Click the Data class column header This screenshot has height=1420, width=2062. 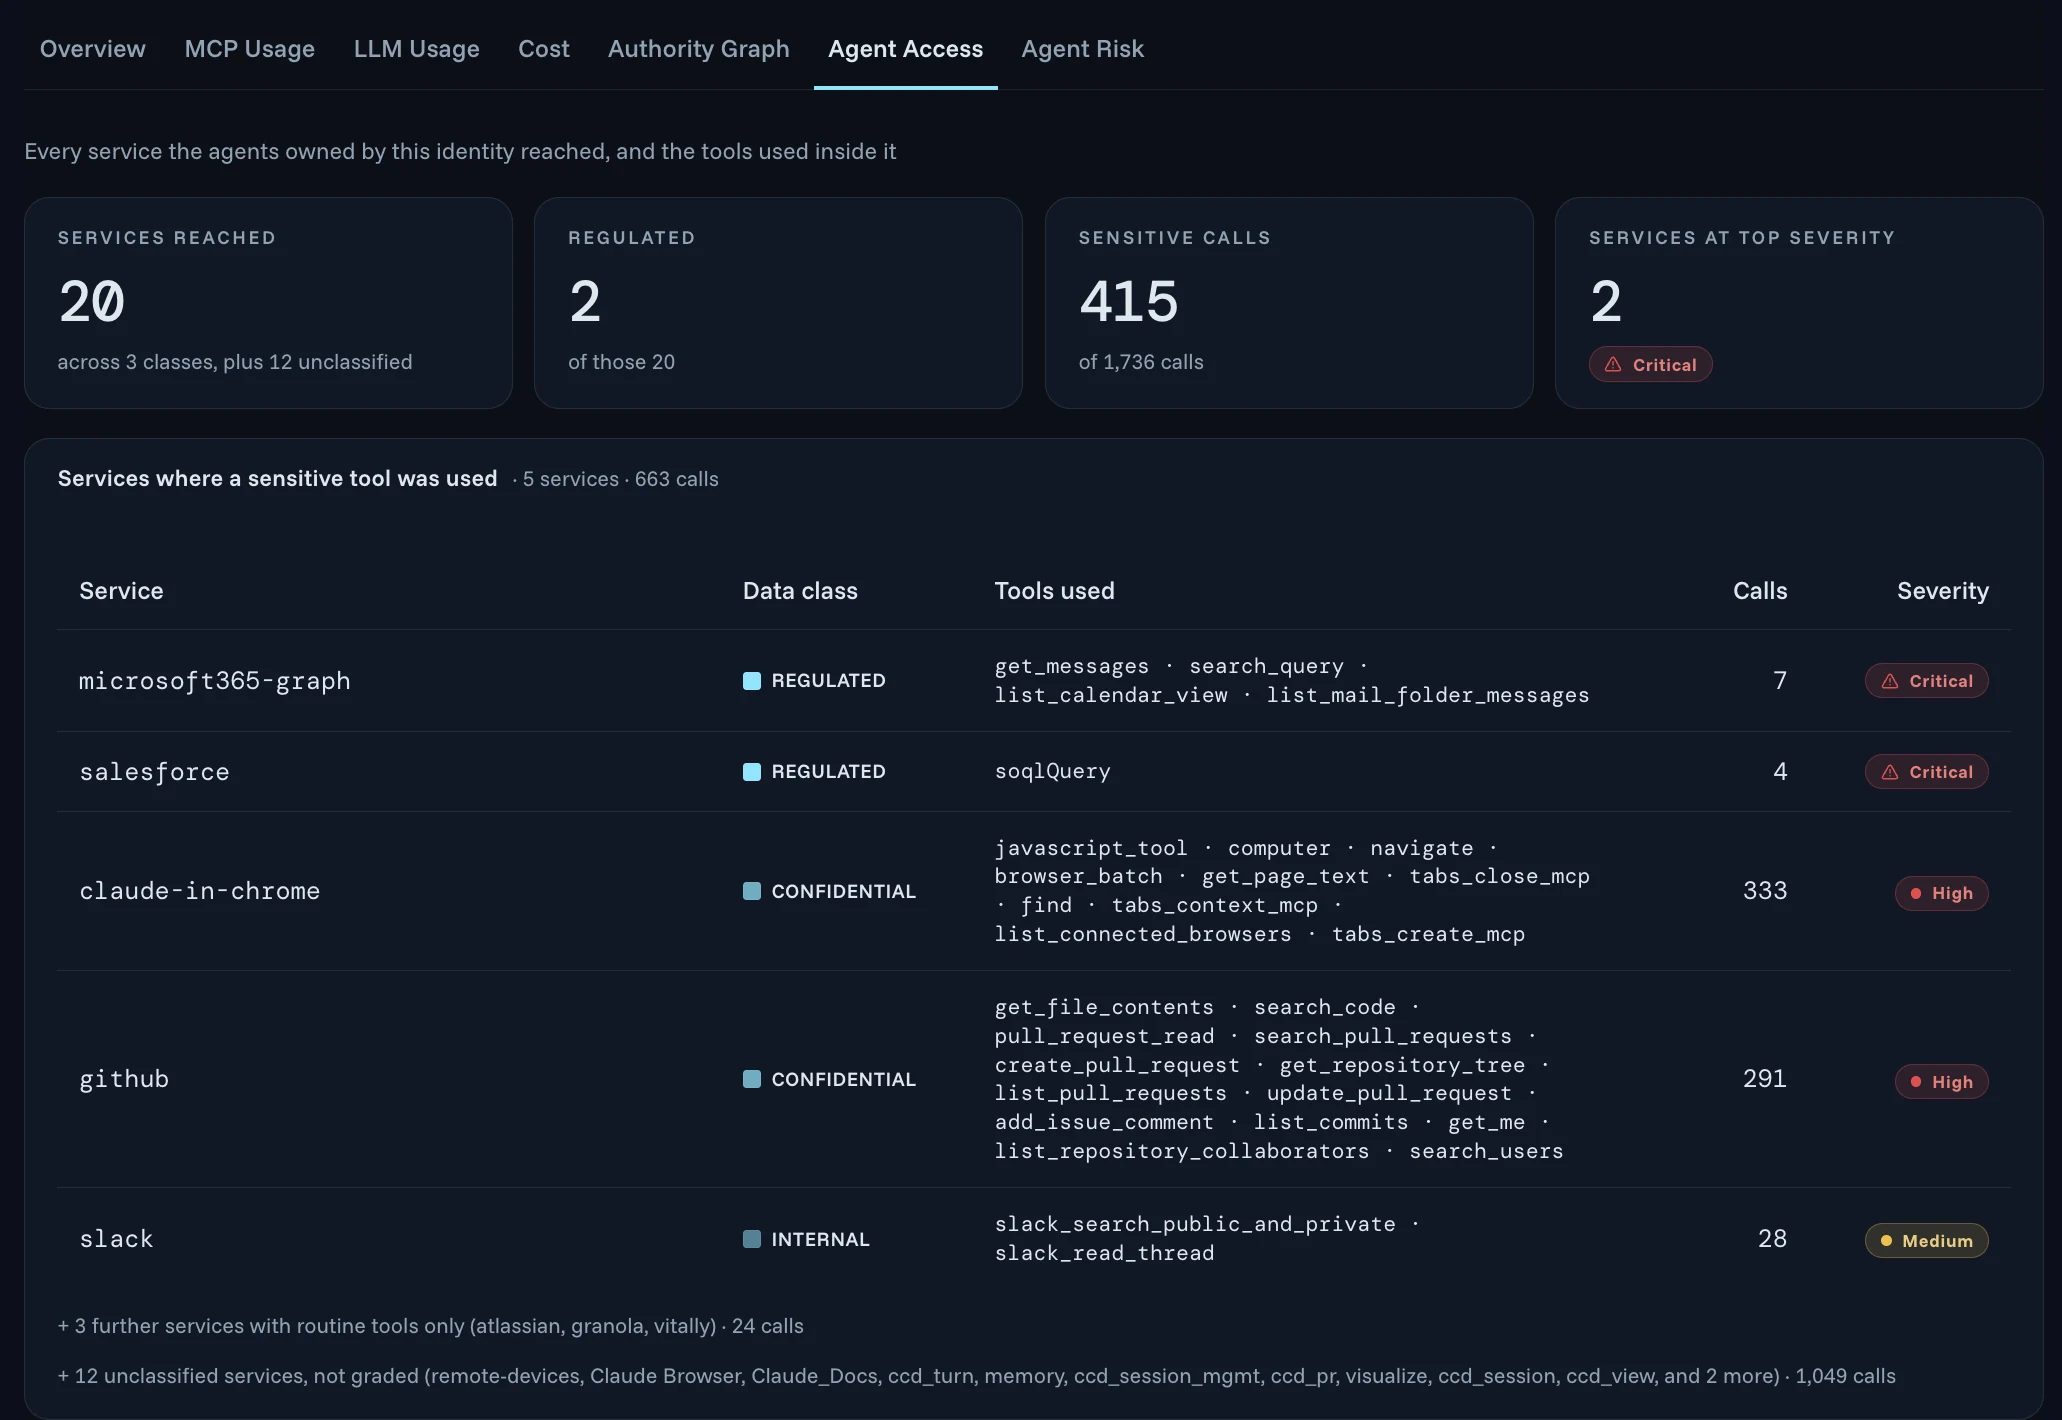tap(800, 591)
